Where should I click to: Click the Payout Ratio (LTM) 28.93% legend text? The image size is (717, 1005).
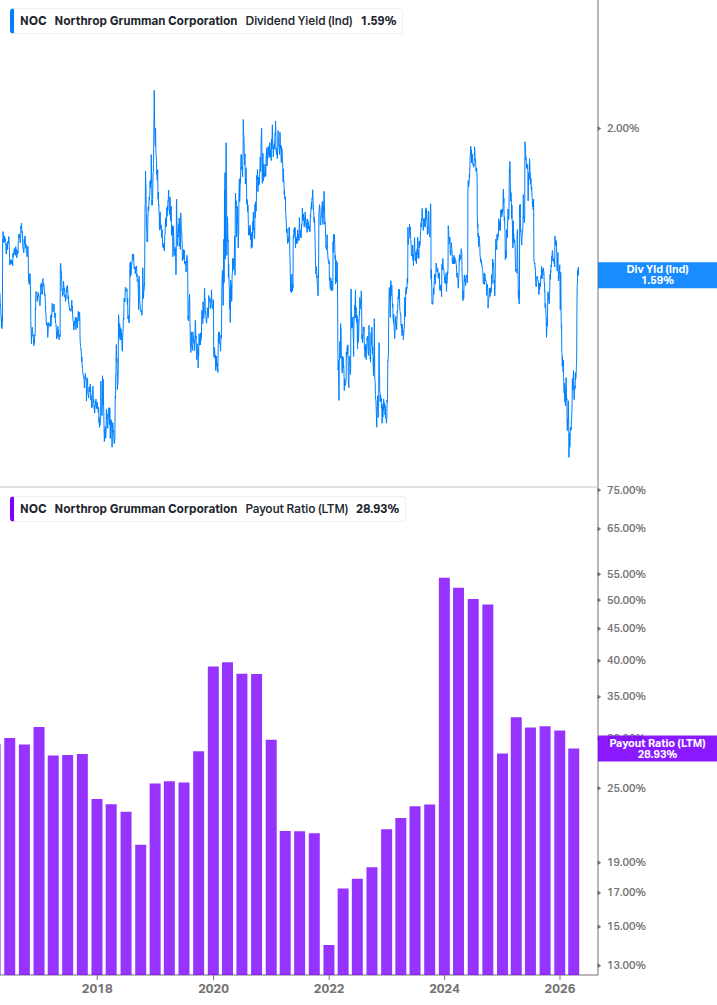(322, 509)
